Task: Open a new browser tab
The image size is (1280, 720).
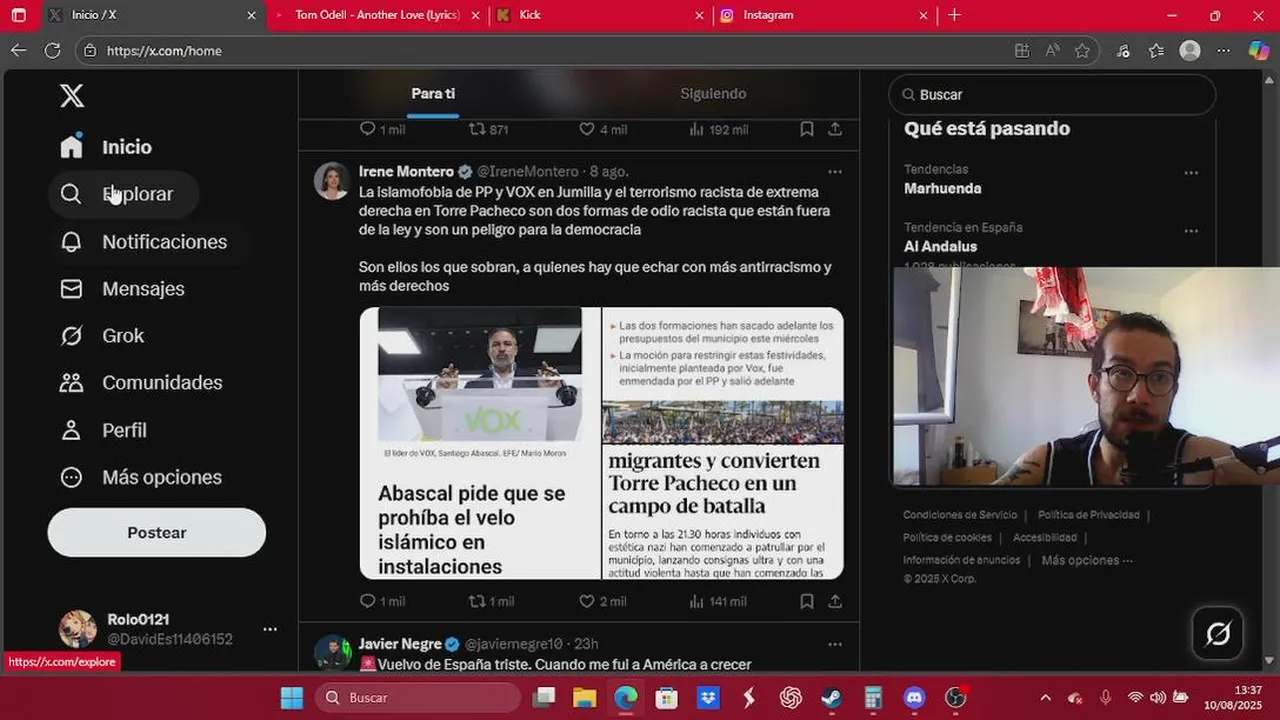Action: [x=954, y=15]
